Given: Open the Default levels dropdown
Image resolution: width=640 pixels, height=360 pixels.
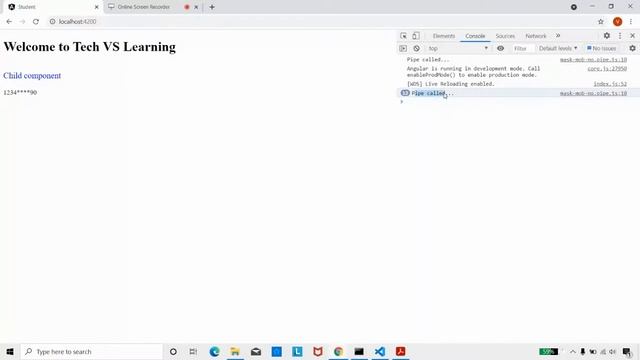Looking at the screenshot, I should 558,48.
